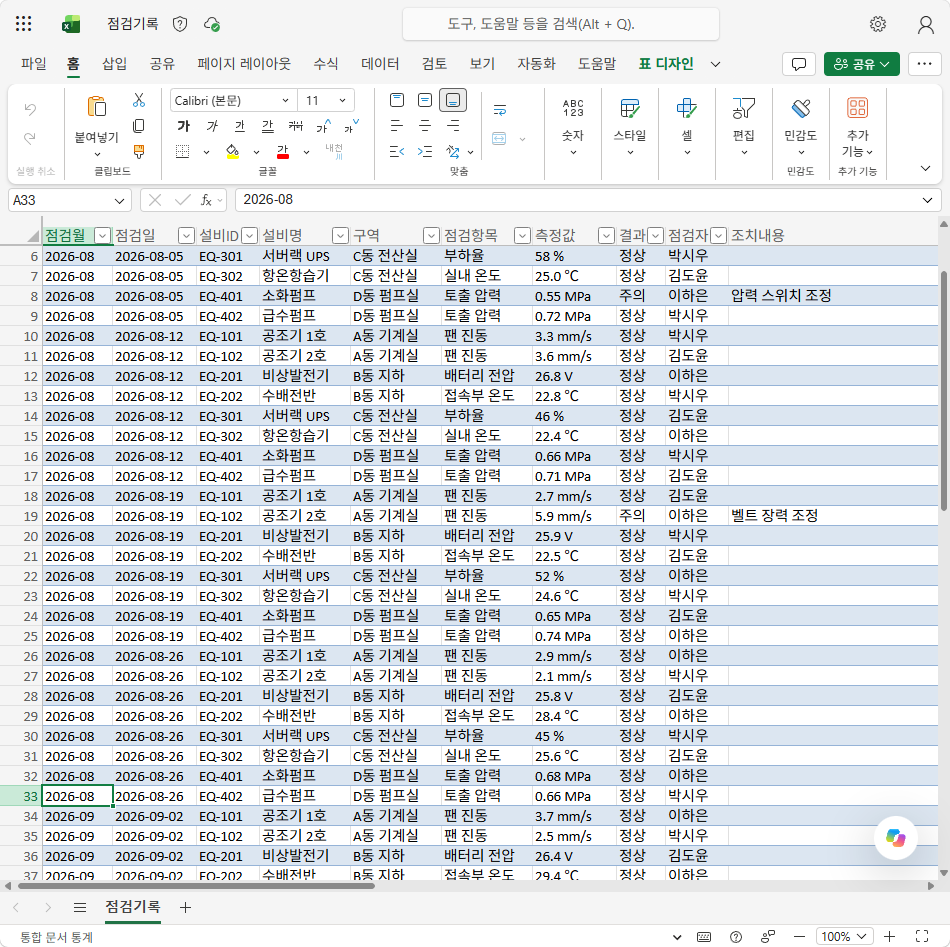Click the wrap text icon
Viewport: 950px width, 947px height.
click(500, 110)
